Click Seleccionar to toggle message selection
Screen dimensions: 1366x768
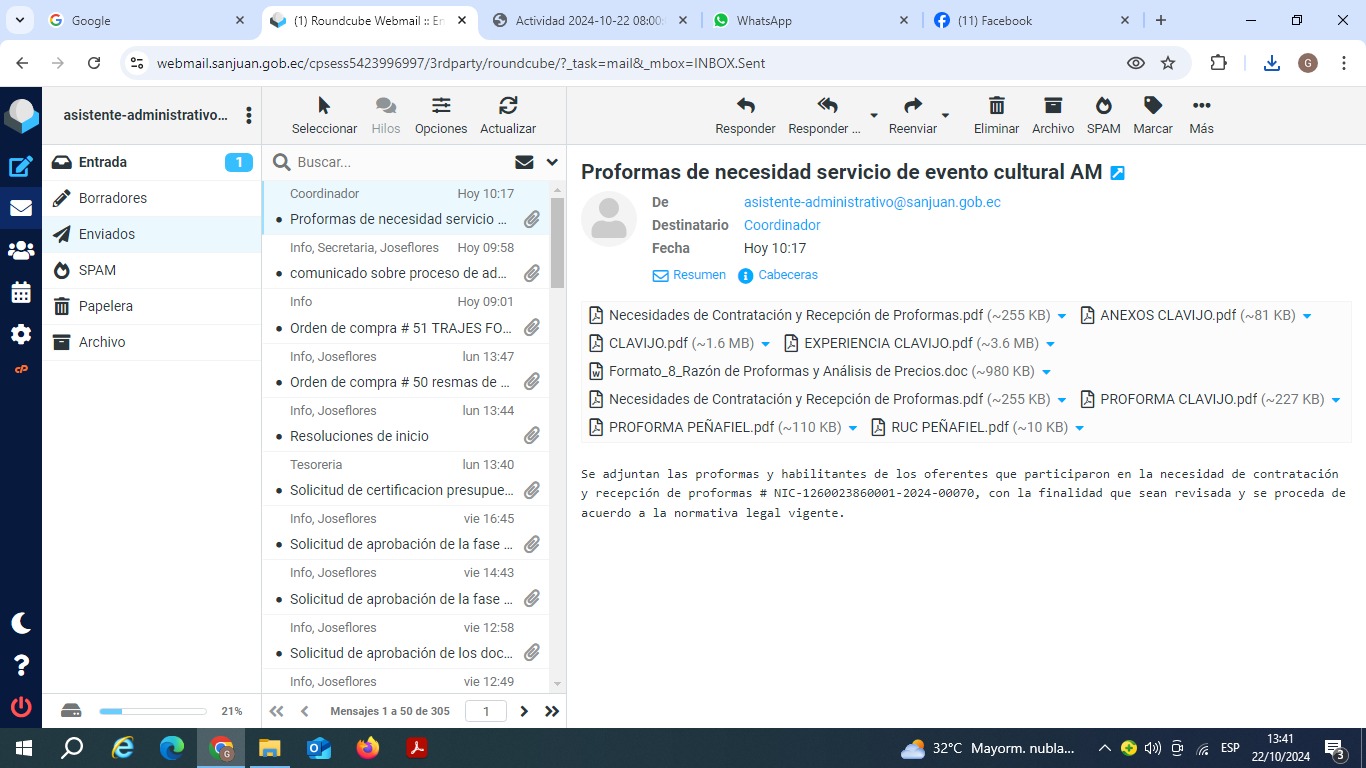tap(324, 115)
